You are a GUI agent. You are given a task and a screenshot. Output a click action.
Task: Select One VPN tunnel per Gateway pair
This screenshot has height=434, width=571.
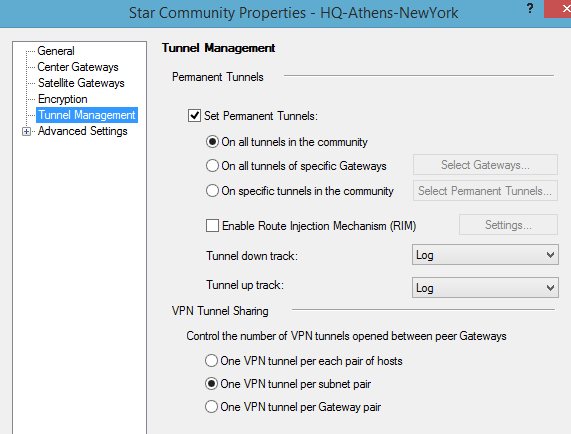pos(211,407)
